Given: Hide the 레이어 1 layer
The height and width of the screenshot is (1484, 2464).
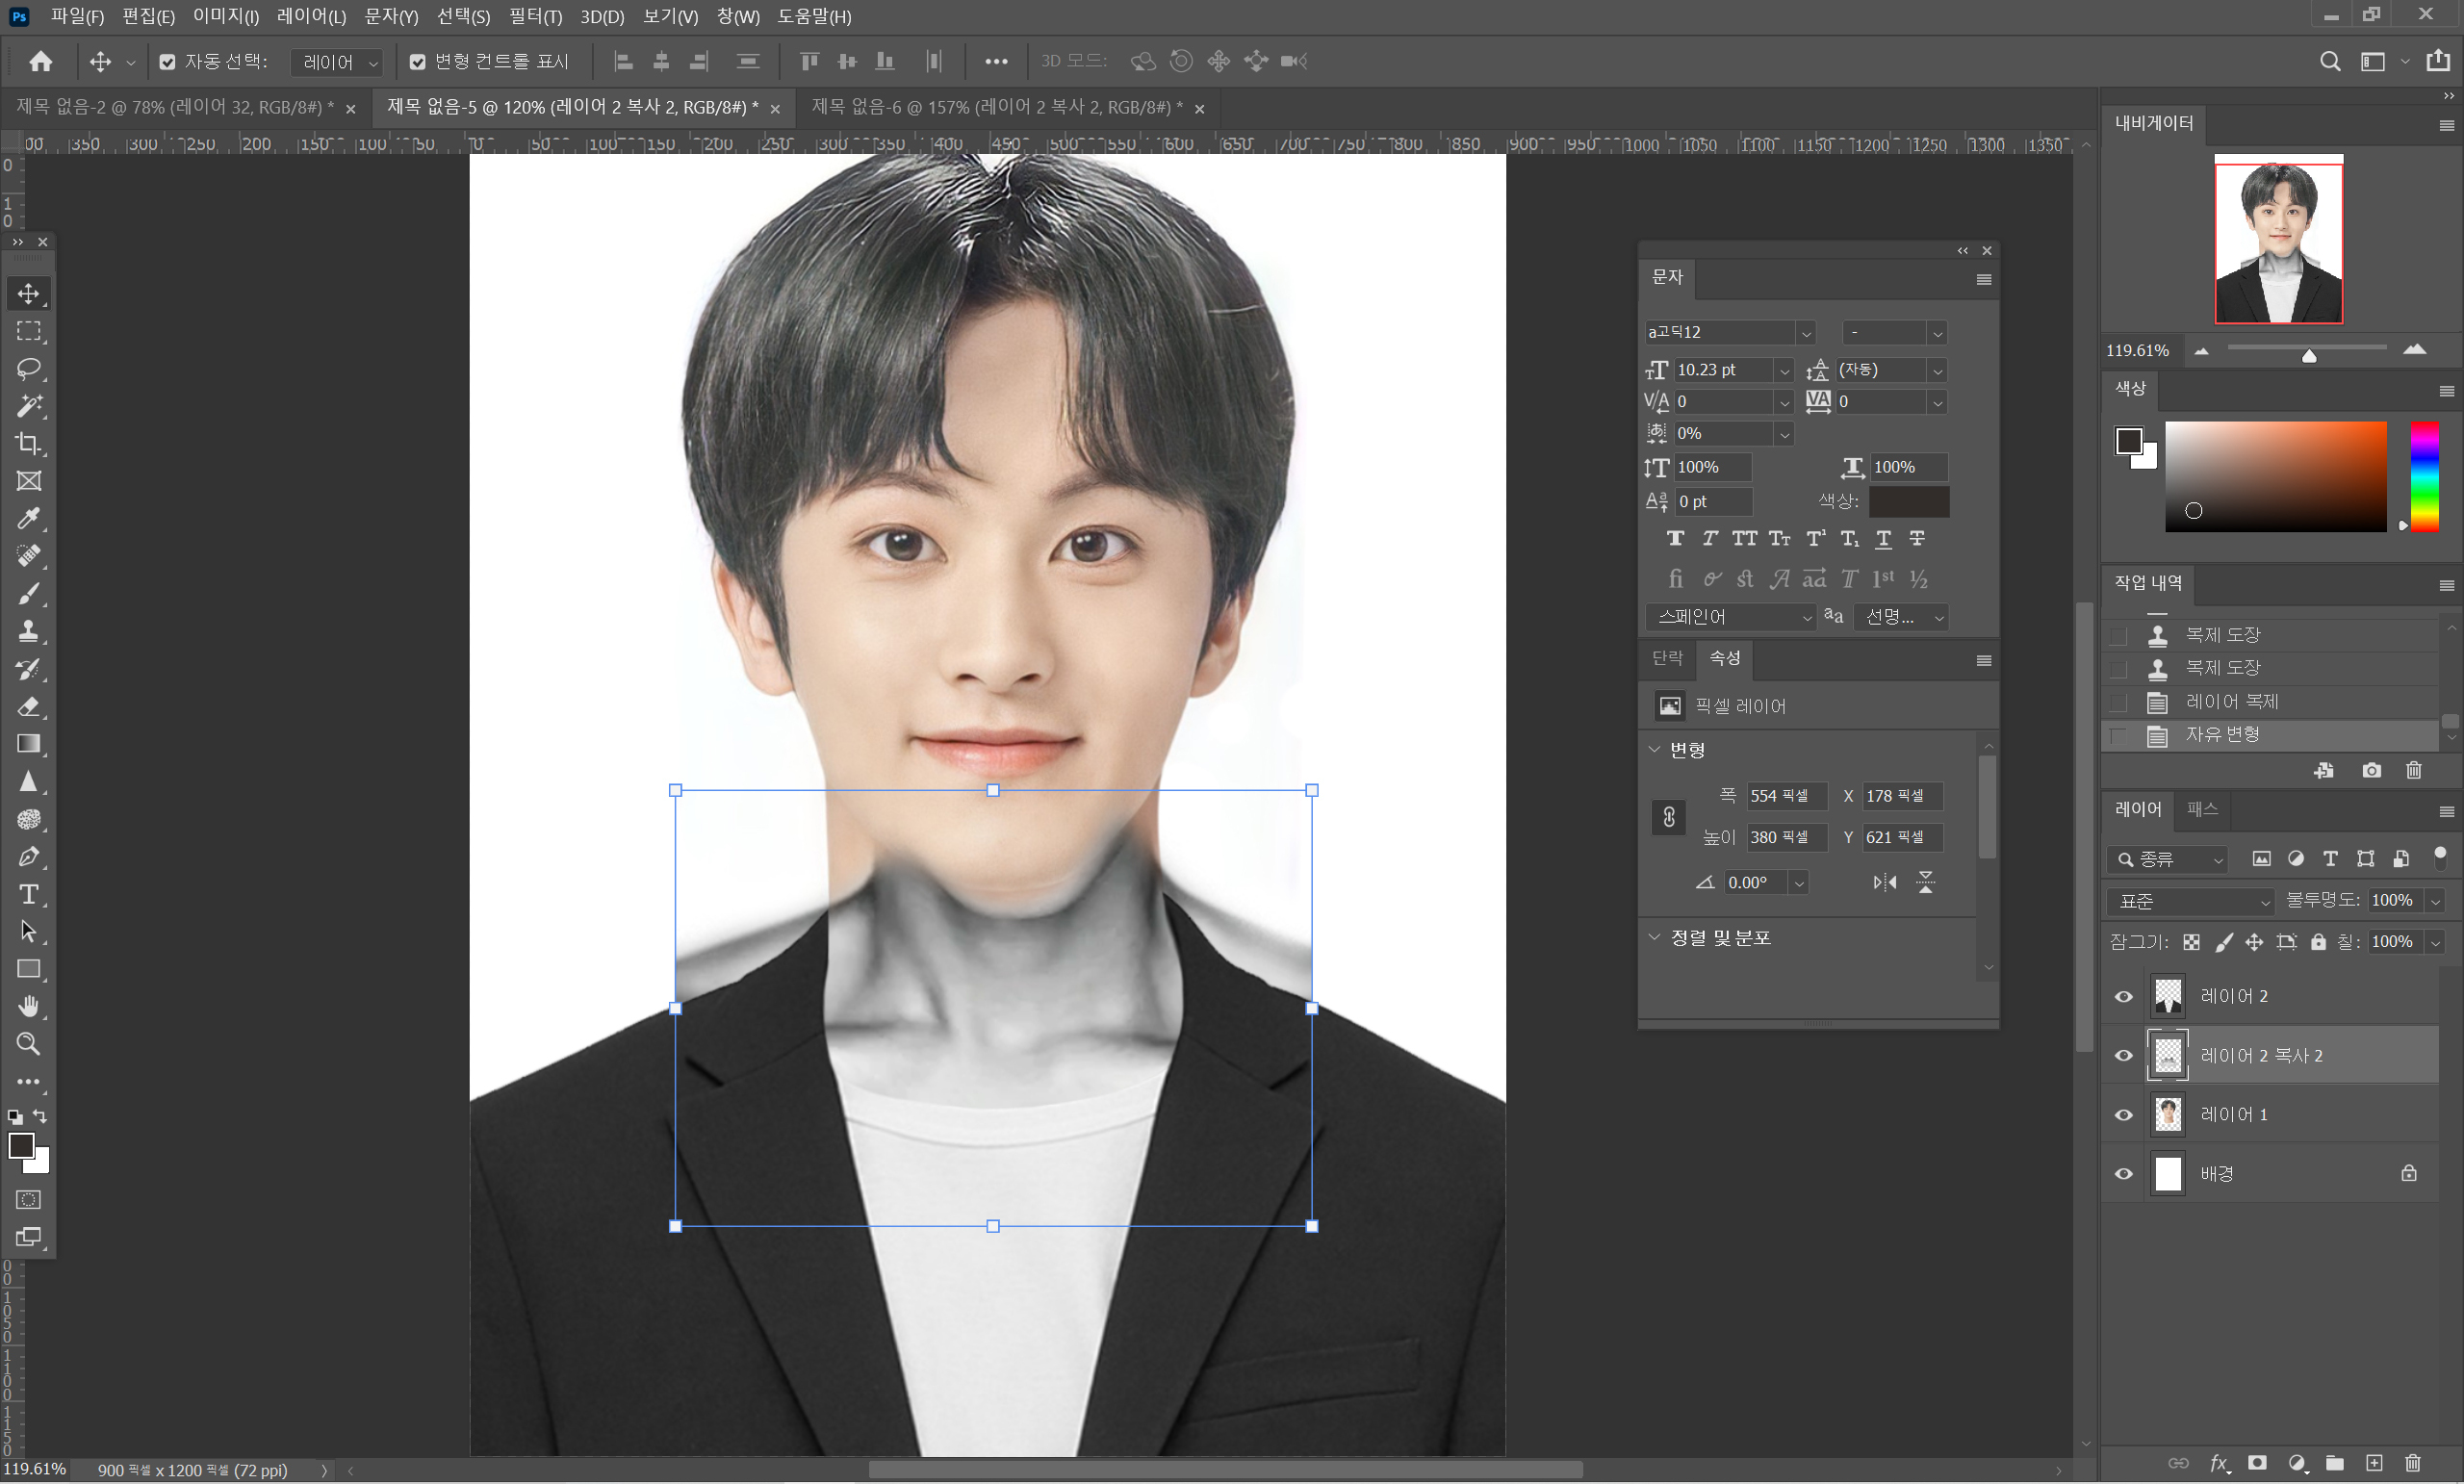Looking at the screenshot, I should (2123, 1115).
